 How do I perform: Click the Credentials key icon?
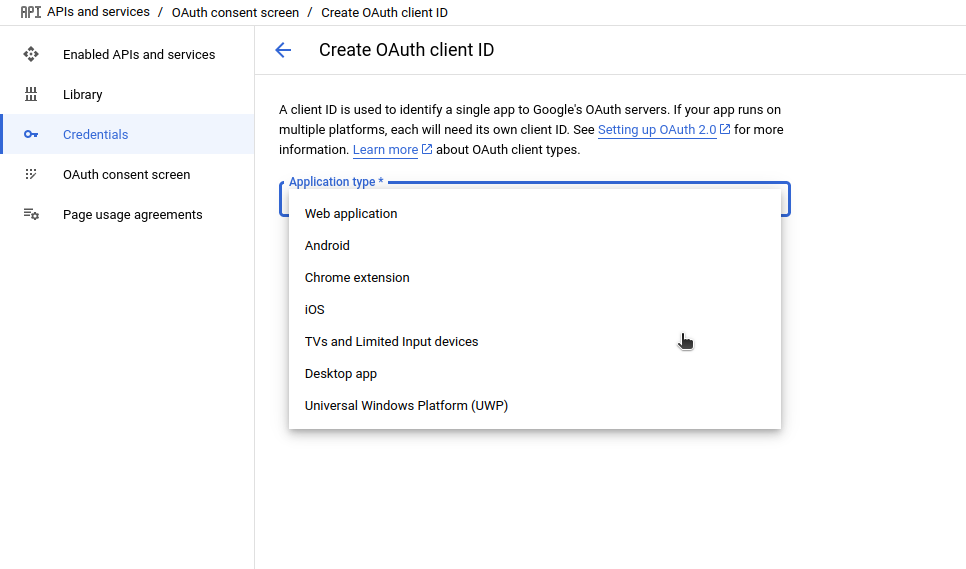pos(31,134)
